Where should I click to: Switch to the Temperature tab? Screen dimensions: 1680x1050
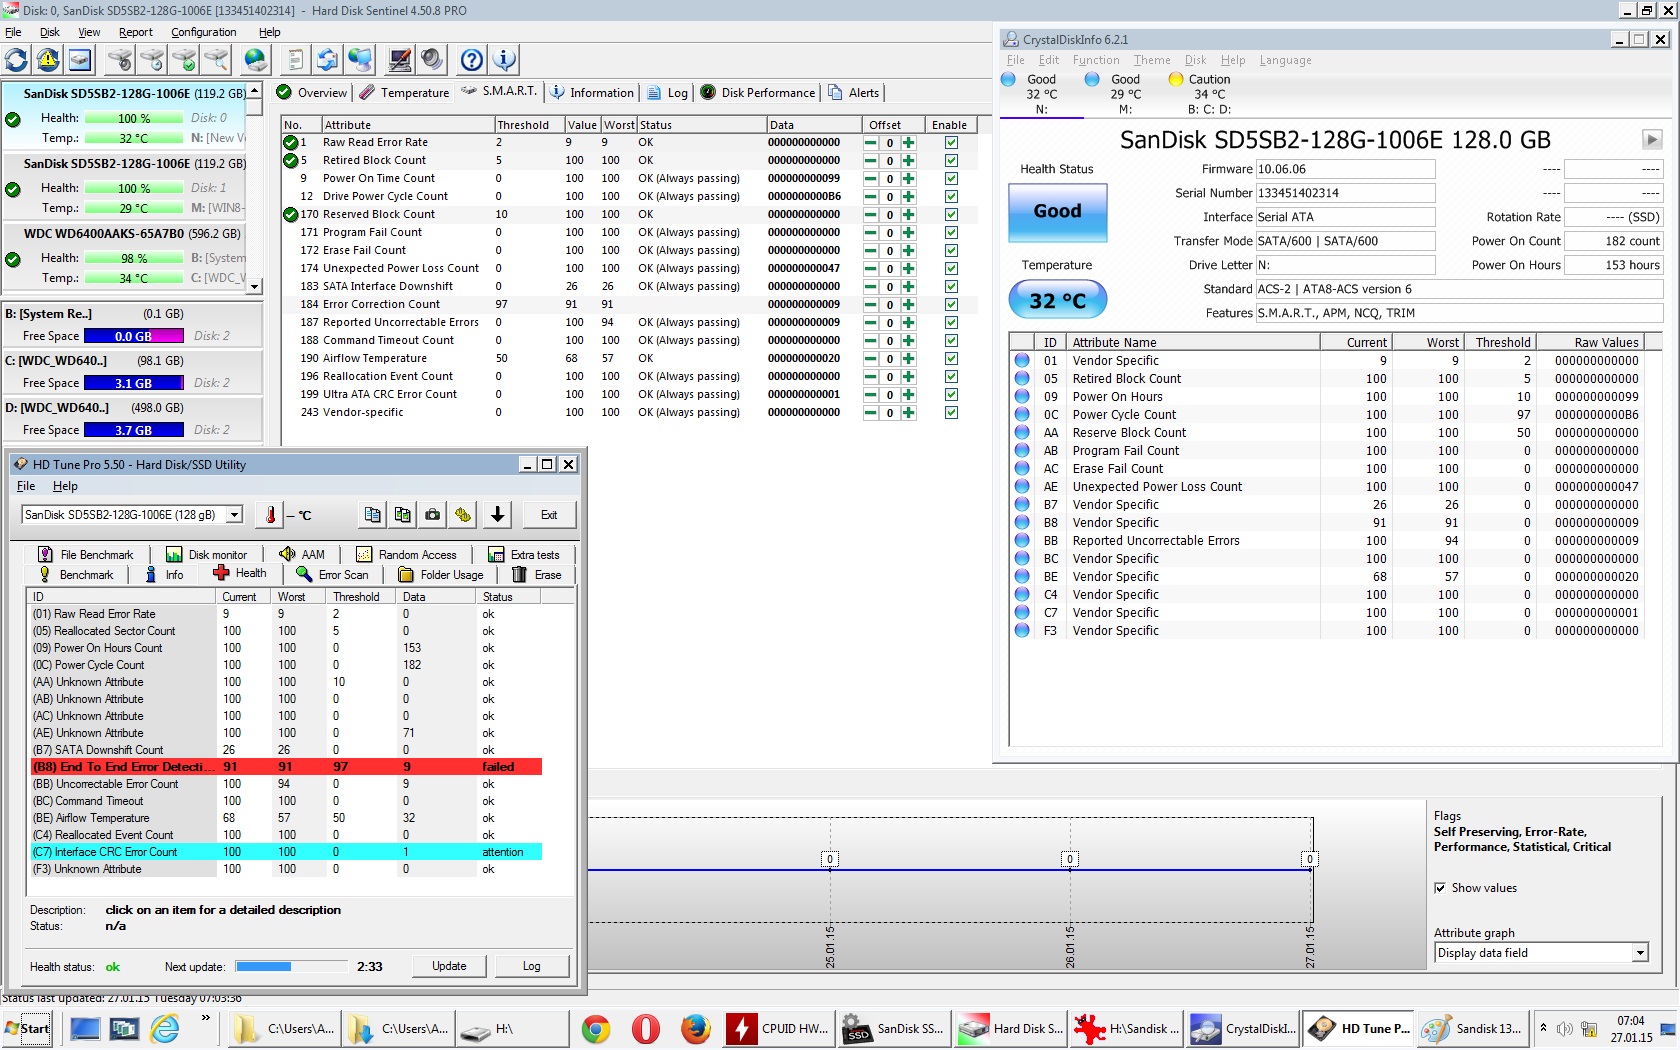point(405,93)
